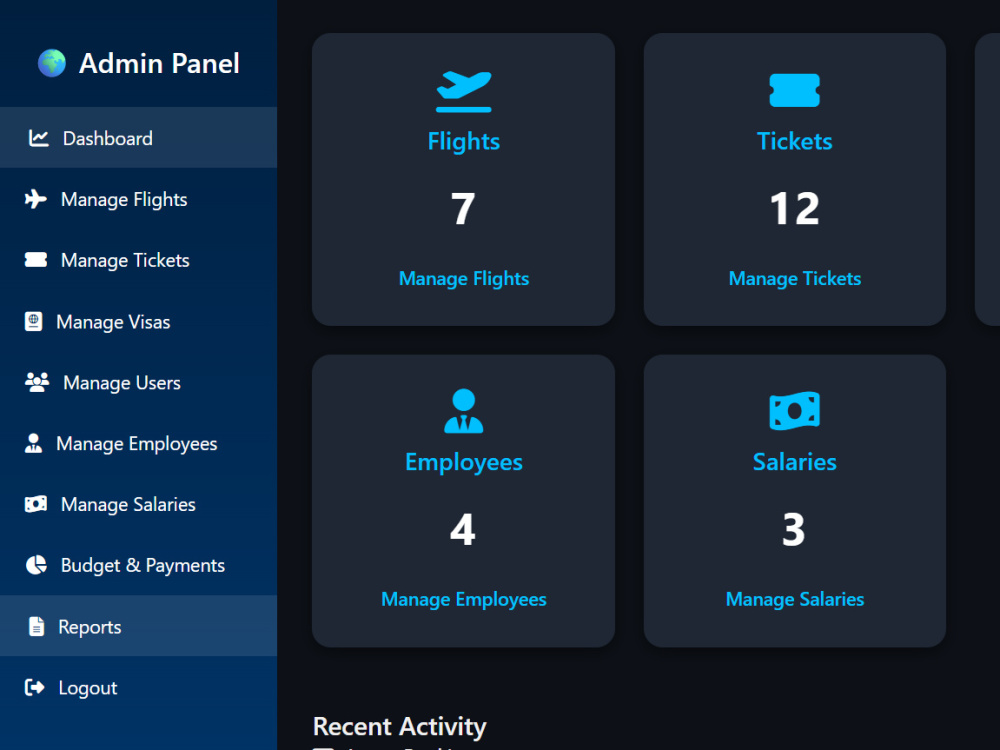
Task: Click the Dashboard chart-line icon
Action: click(x=38, y=138)
